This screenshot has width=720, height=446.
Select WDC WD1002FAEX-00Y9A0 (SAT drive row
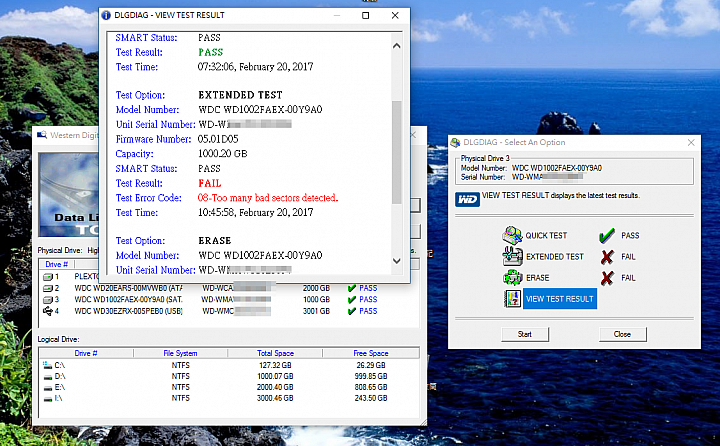pos(230,299)
